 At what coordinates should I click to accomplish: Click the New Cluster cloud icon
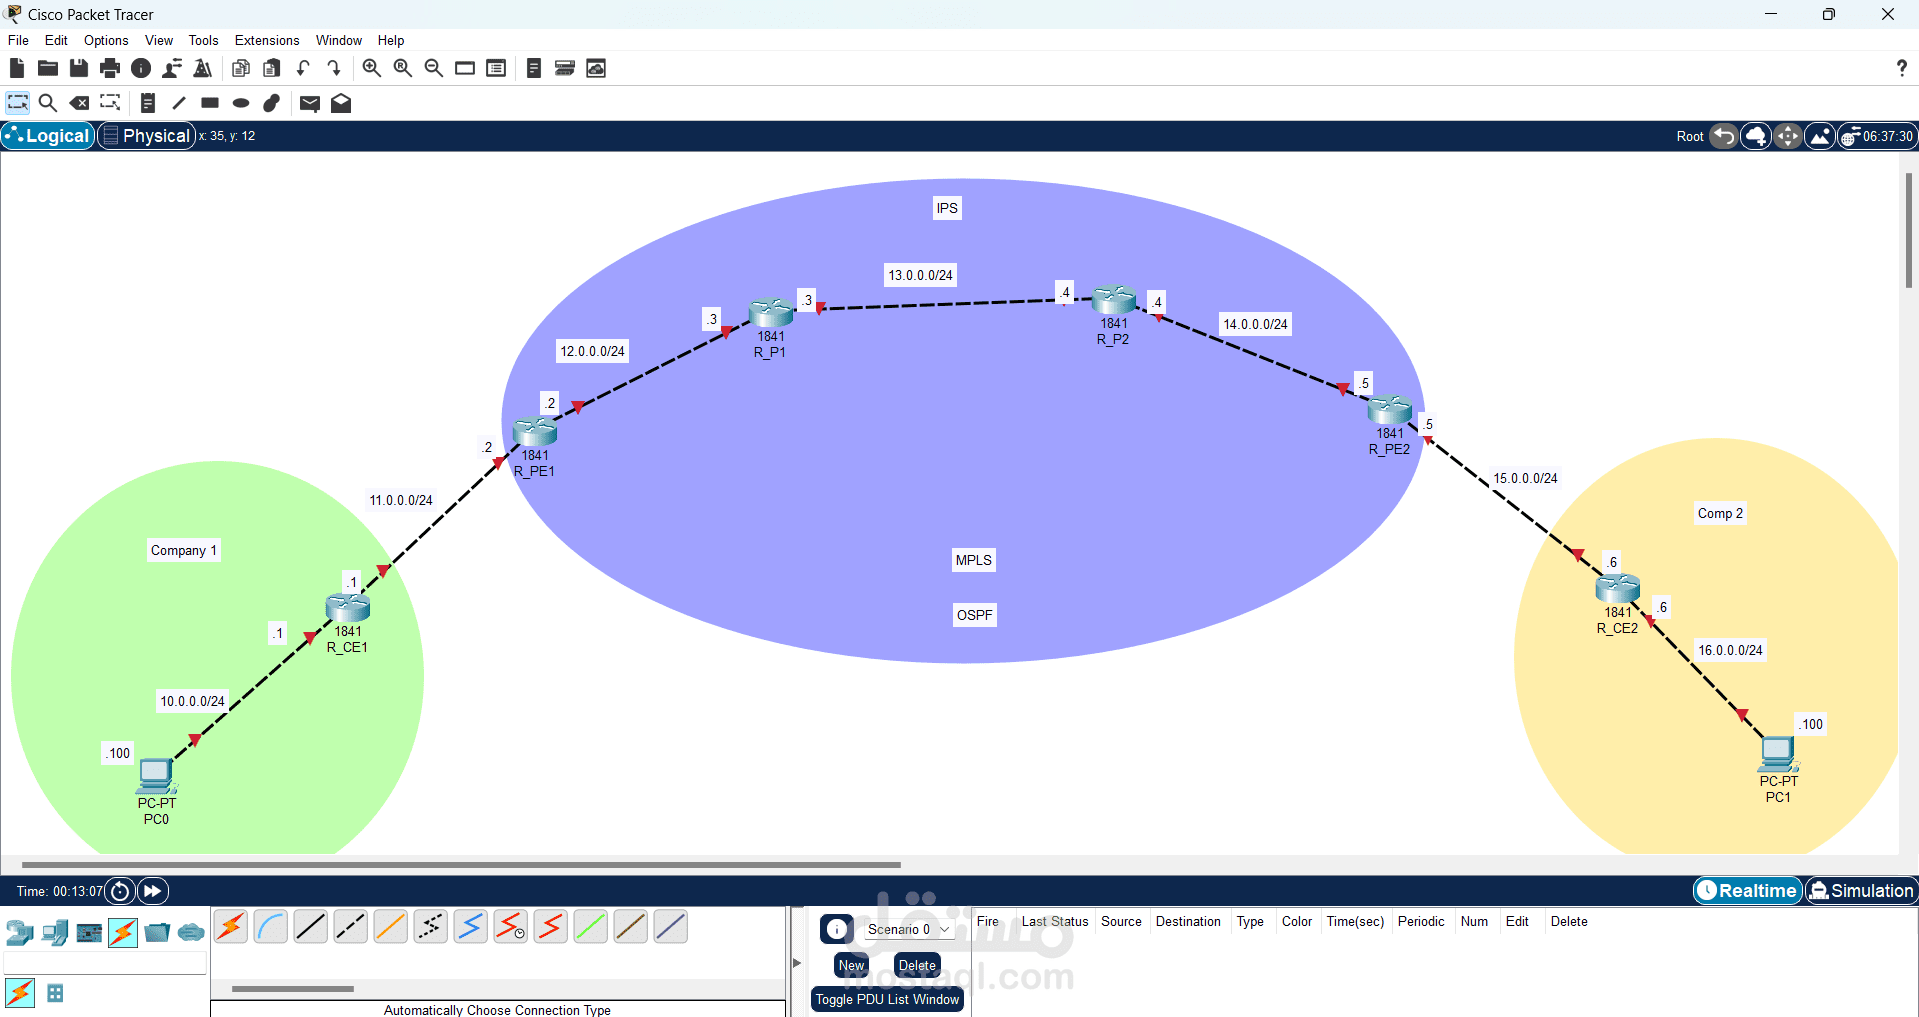click(1756, 136)
